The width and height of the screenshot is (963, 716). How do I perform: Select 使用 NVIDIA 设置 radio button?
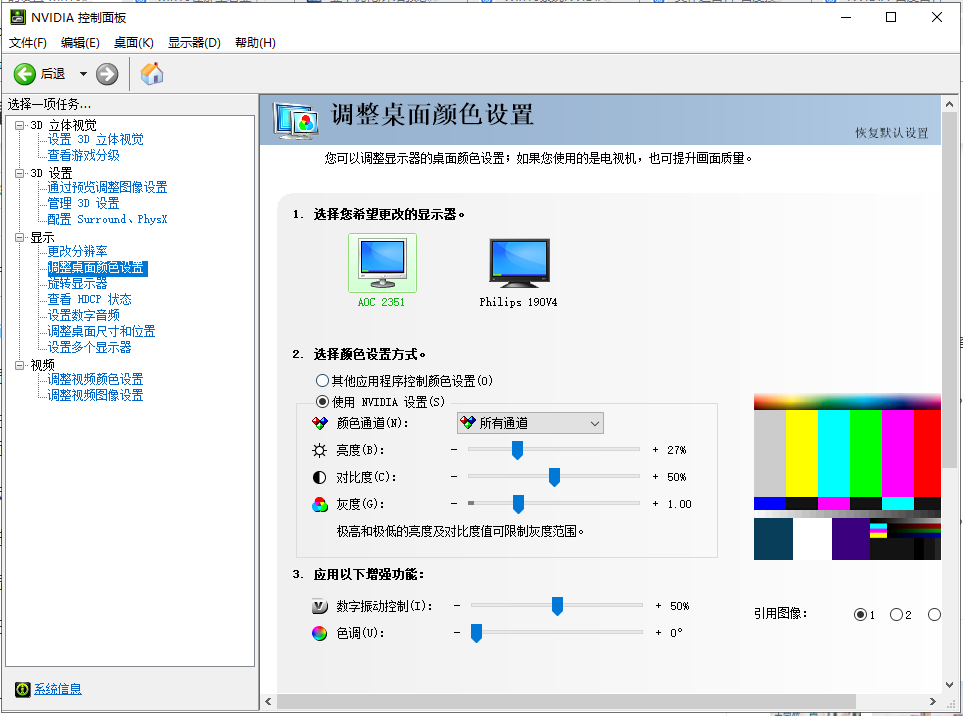pos(326,402)
